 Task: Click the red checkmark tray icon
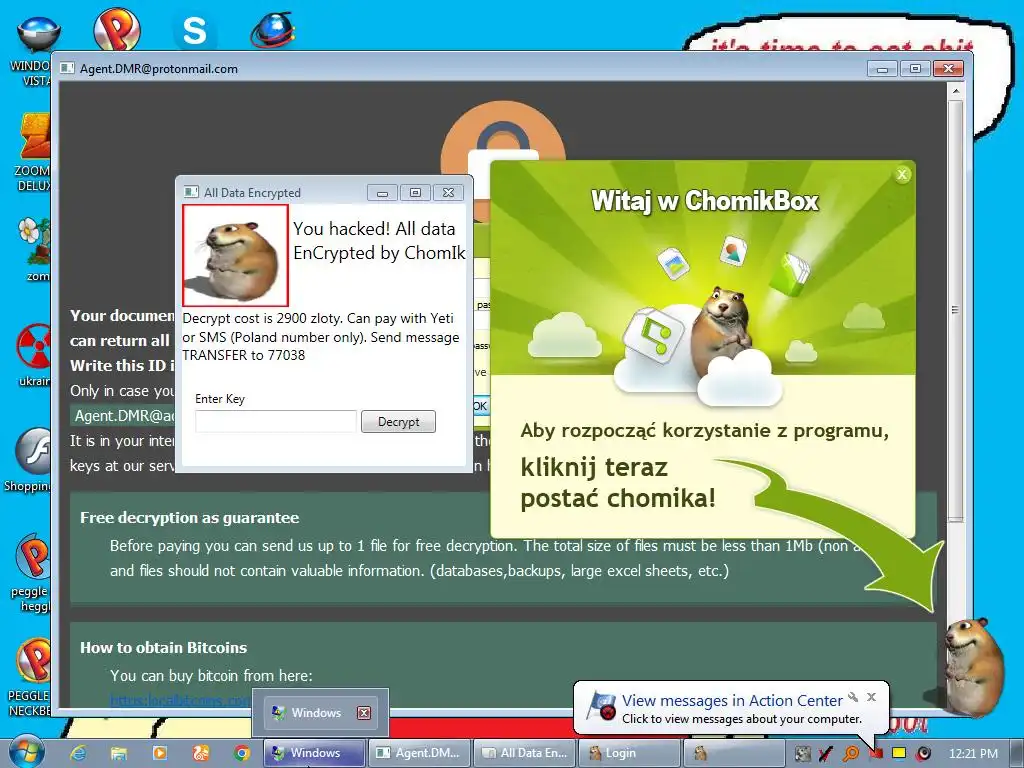826,754
